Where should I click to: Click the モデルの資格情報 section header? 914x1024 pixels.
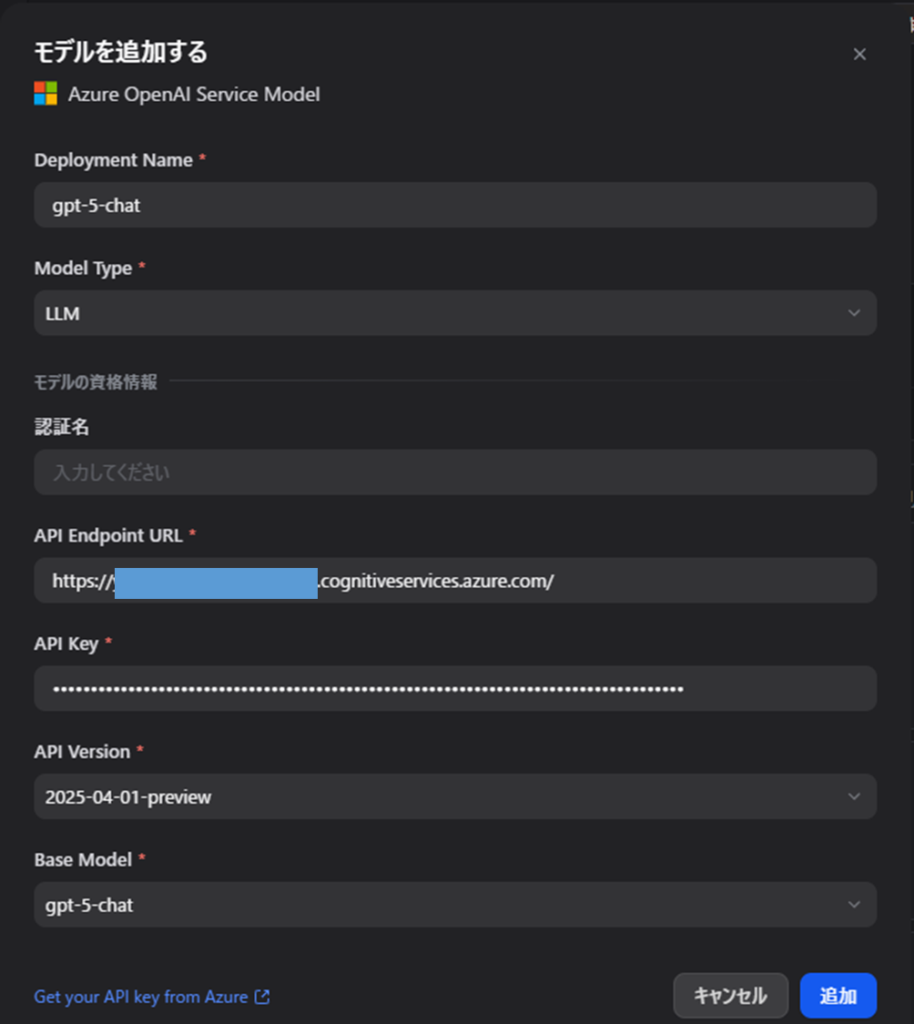click(x=96, y=382)
